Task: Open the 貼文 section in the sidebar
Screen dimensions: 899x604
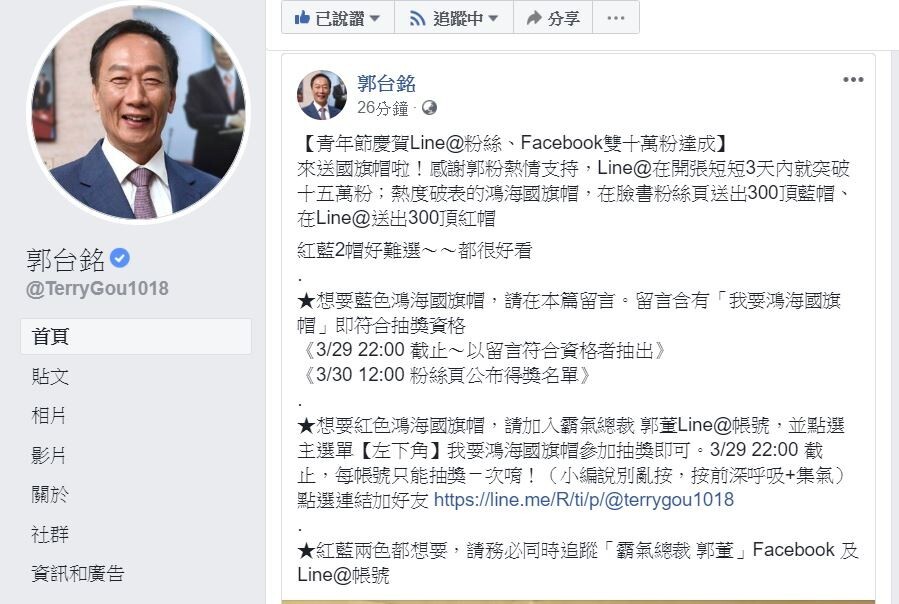Action: (50, 376)
